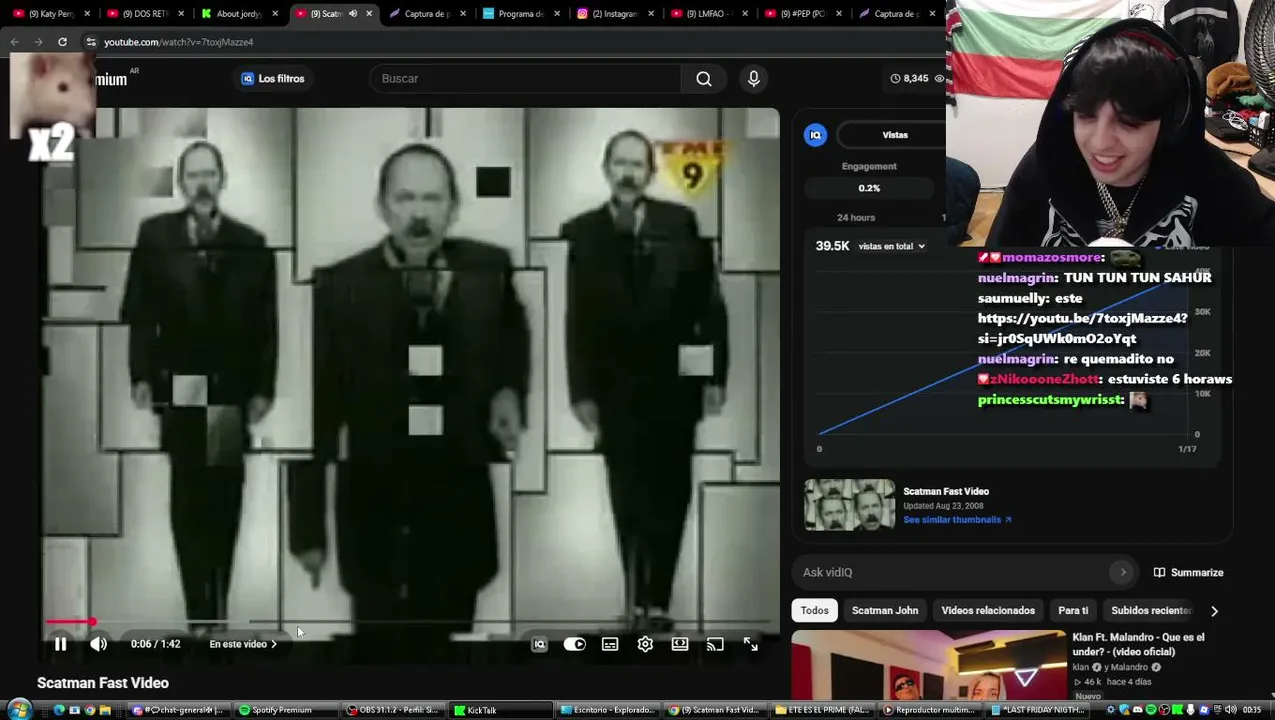The width and height of the screenshot is (1275, 720).
Task: Pause the Scatman video
Action: [x=60, y=645]
